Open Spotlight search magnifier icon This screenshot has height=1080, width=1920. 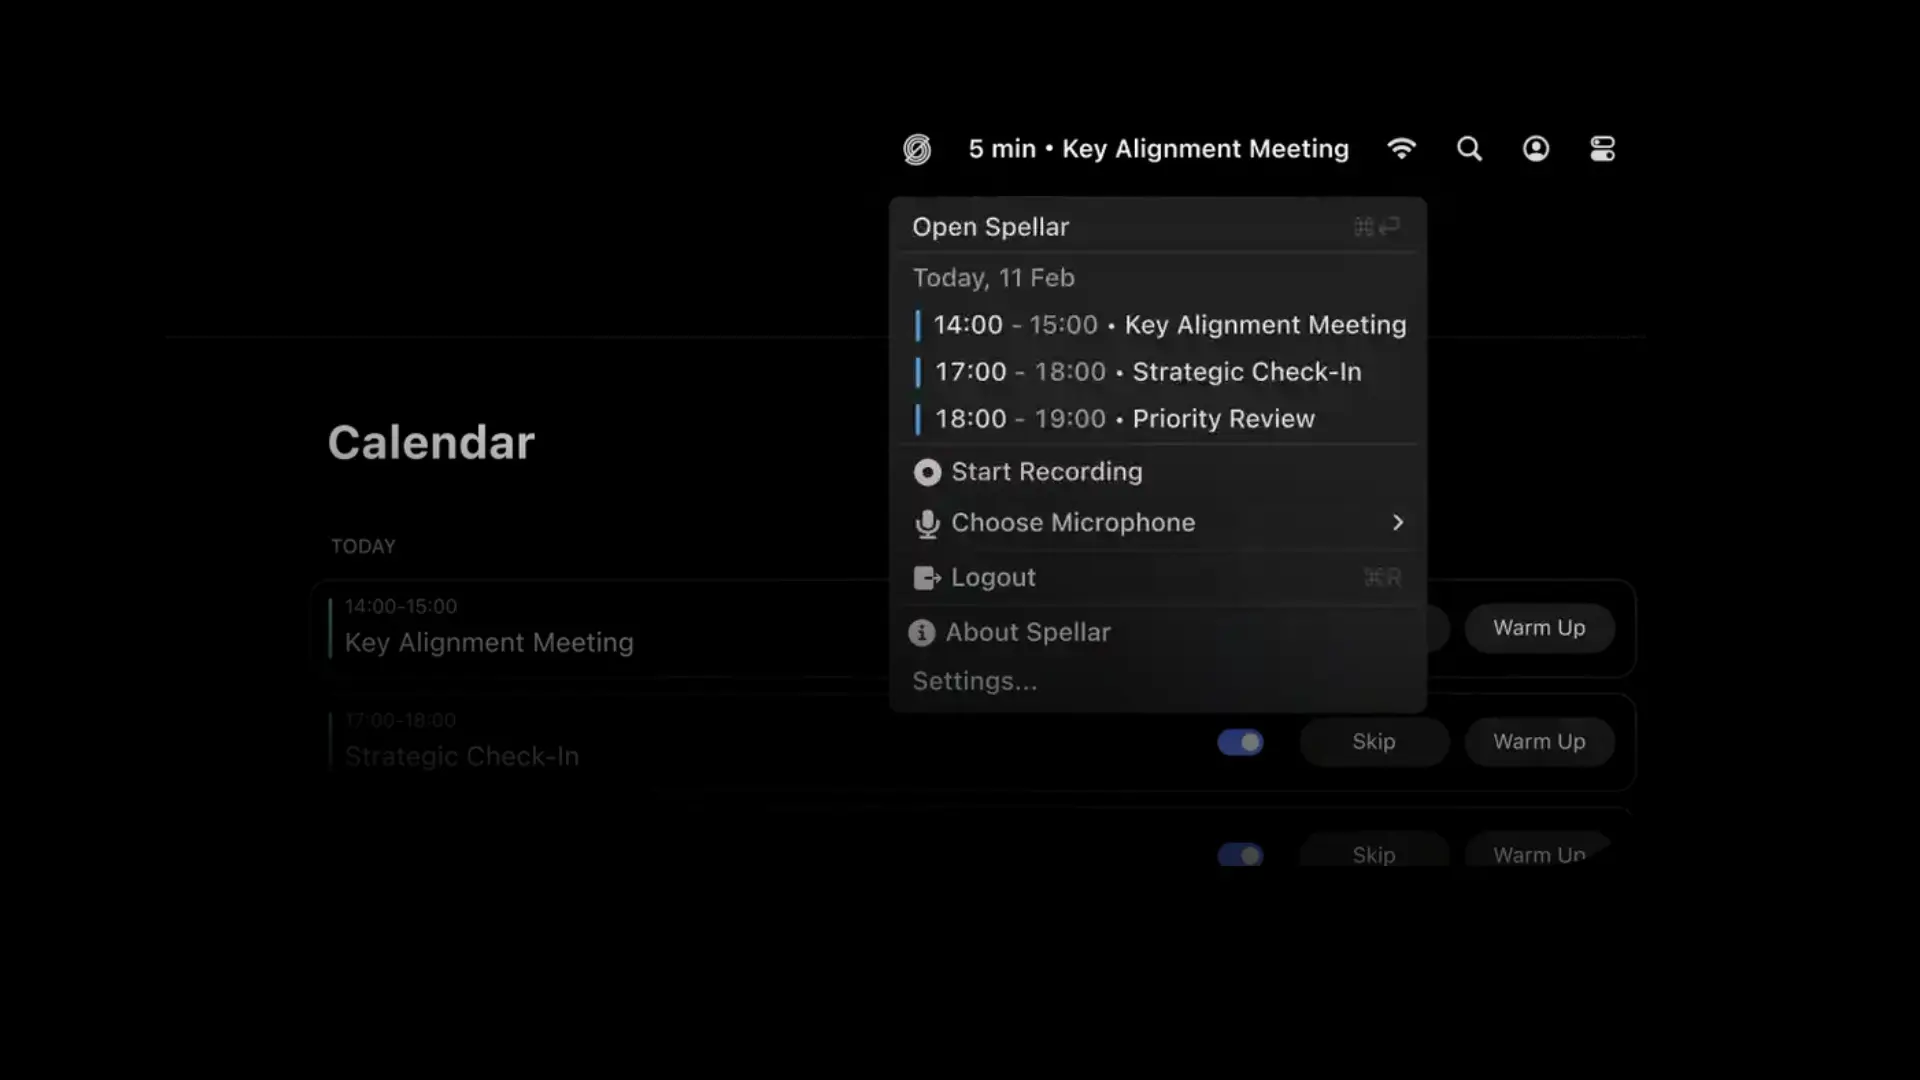[x=1469, y=149]
